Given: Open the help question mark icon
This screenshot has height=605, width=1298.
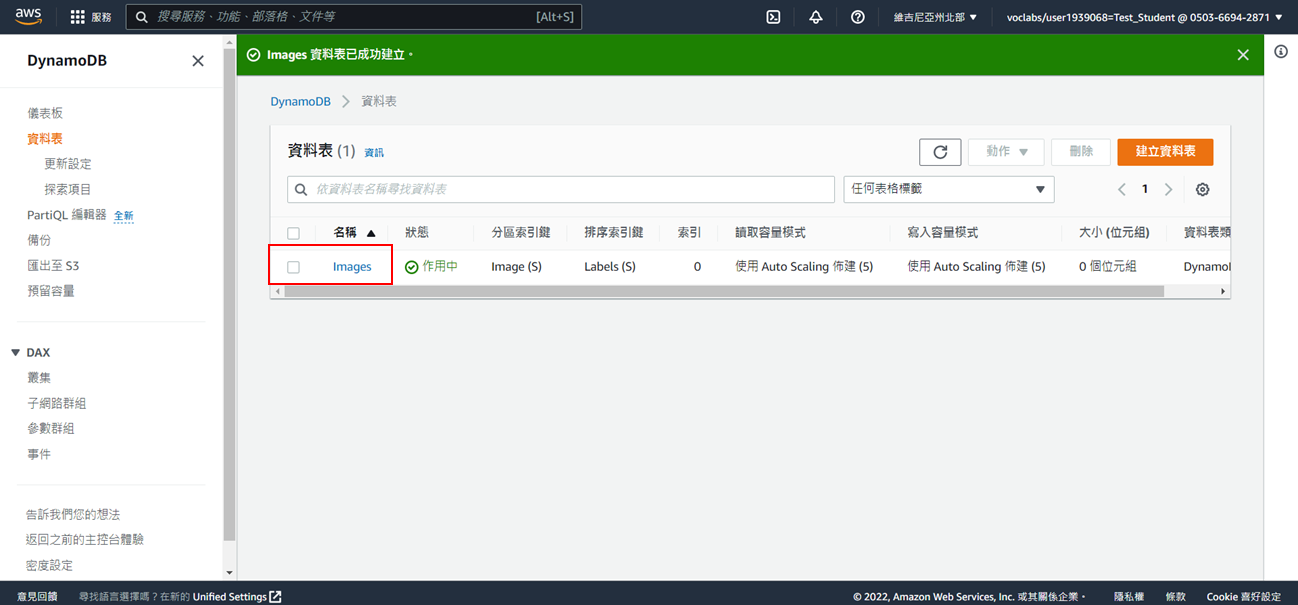Looking at the screenshot, I should point(858,17).
